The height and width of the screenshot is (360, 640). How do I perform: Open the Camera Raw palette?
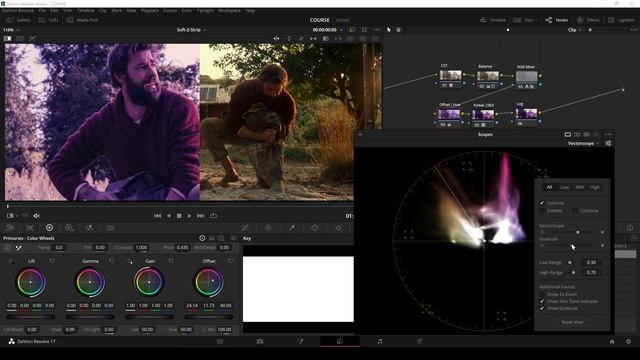[x=10, y=228]
